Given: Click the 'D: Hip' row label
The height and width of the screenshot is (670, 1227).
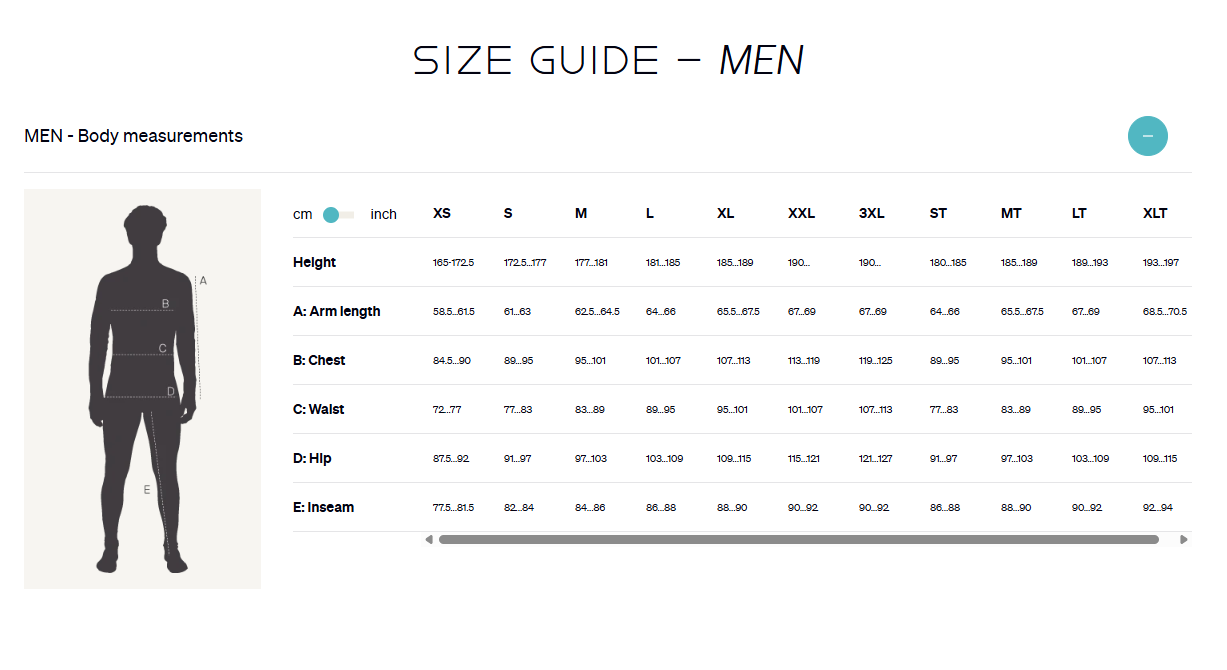Looking at the screenshot, I should click(312, 459).
